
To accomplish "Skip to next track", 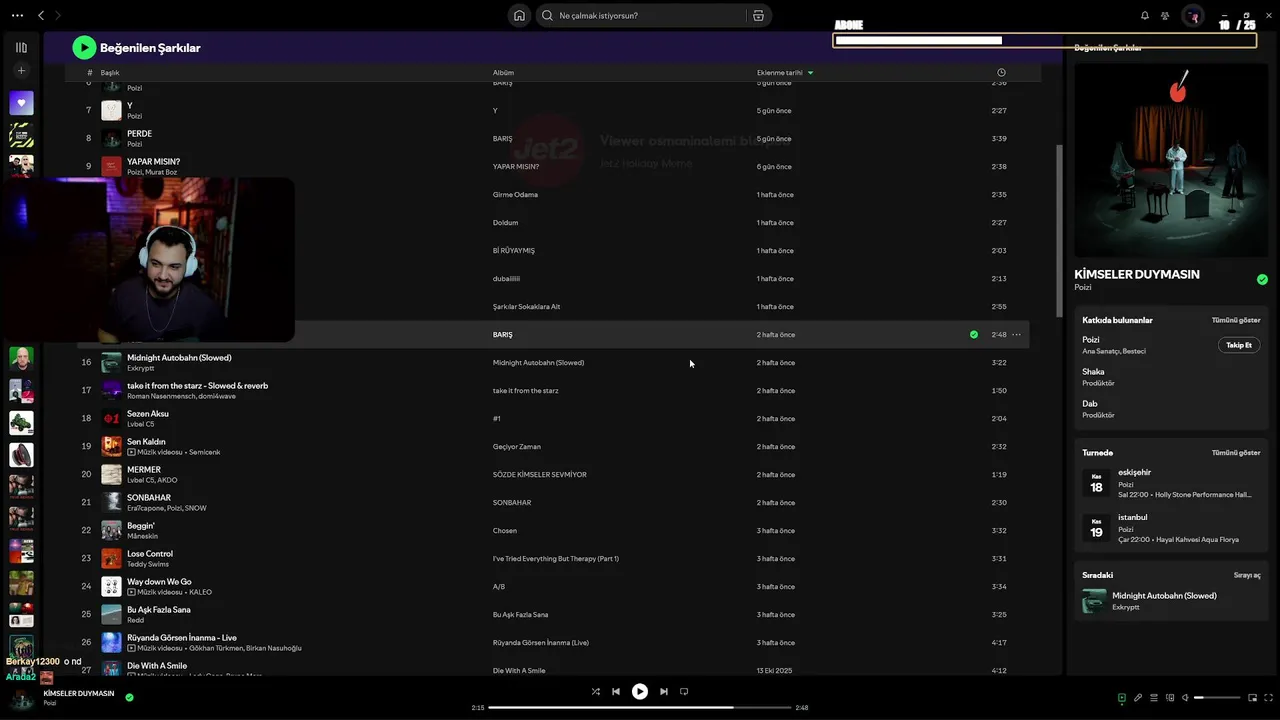I will (663, 691).
